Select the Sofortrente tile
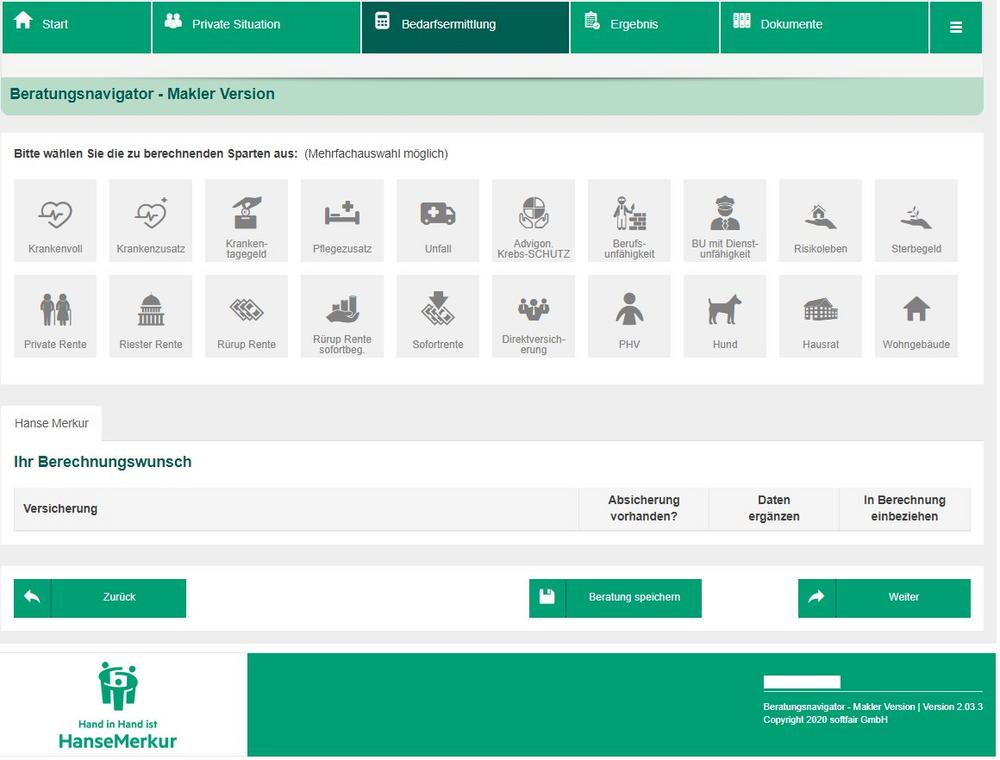1000x760 pixels. 438,316
